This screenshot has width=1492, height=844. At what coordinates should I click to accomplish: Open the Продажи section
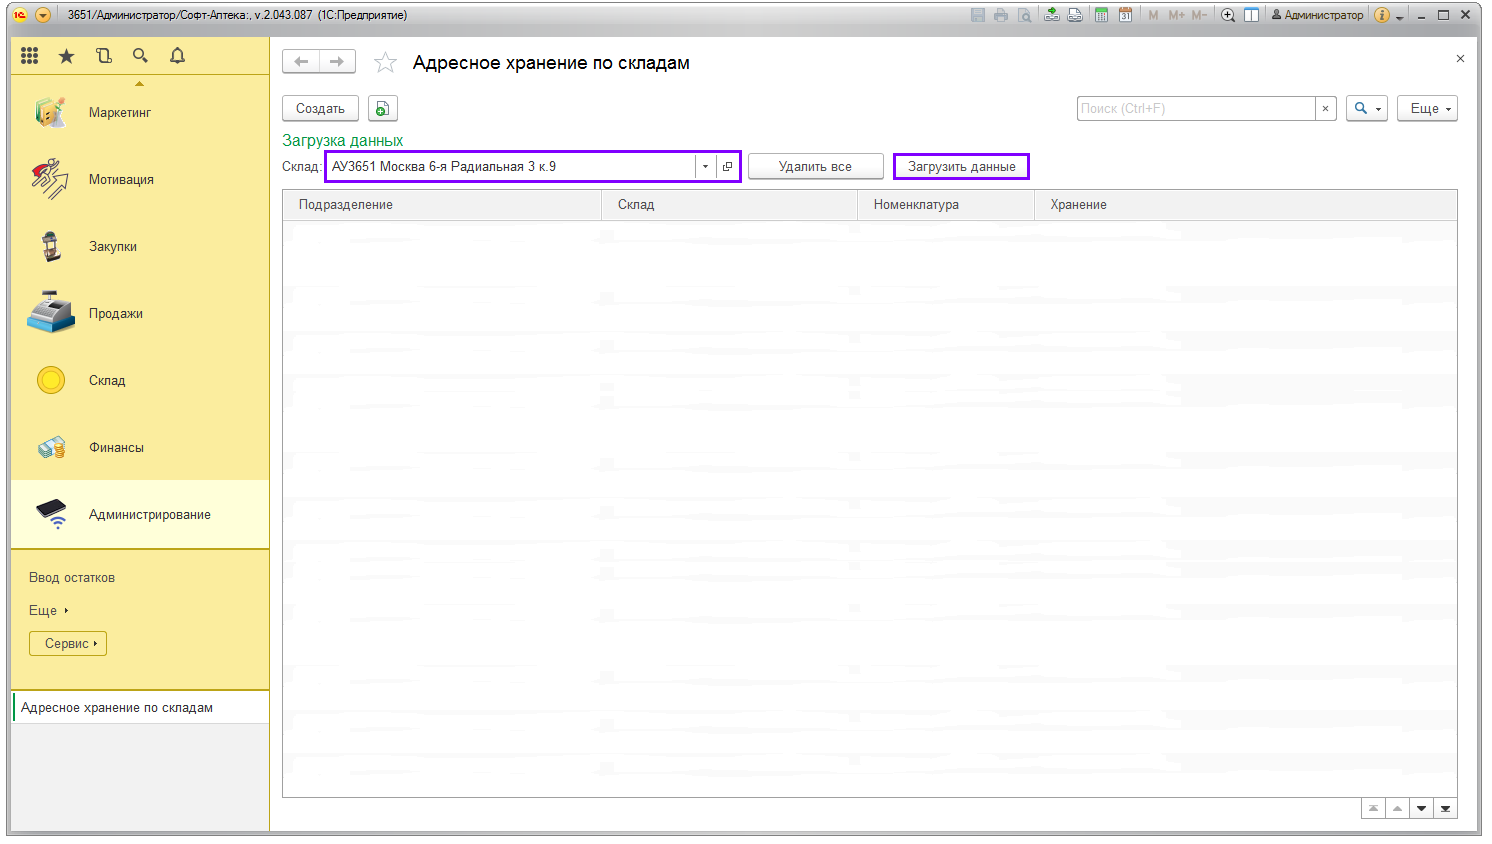[115, 314]
